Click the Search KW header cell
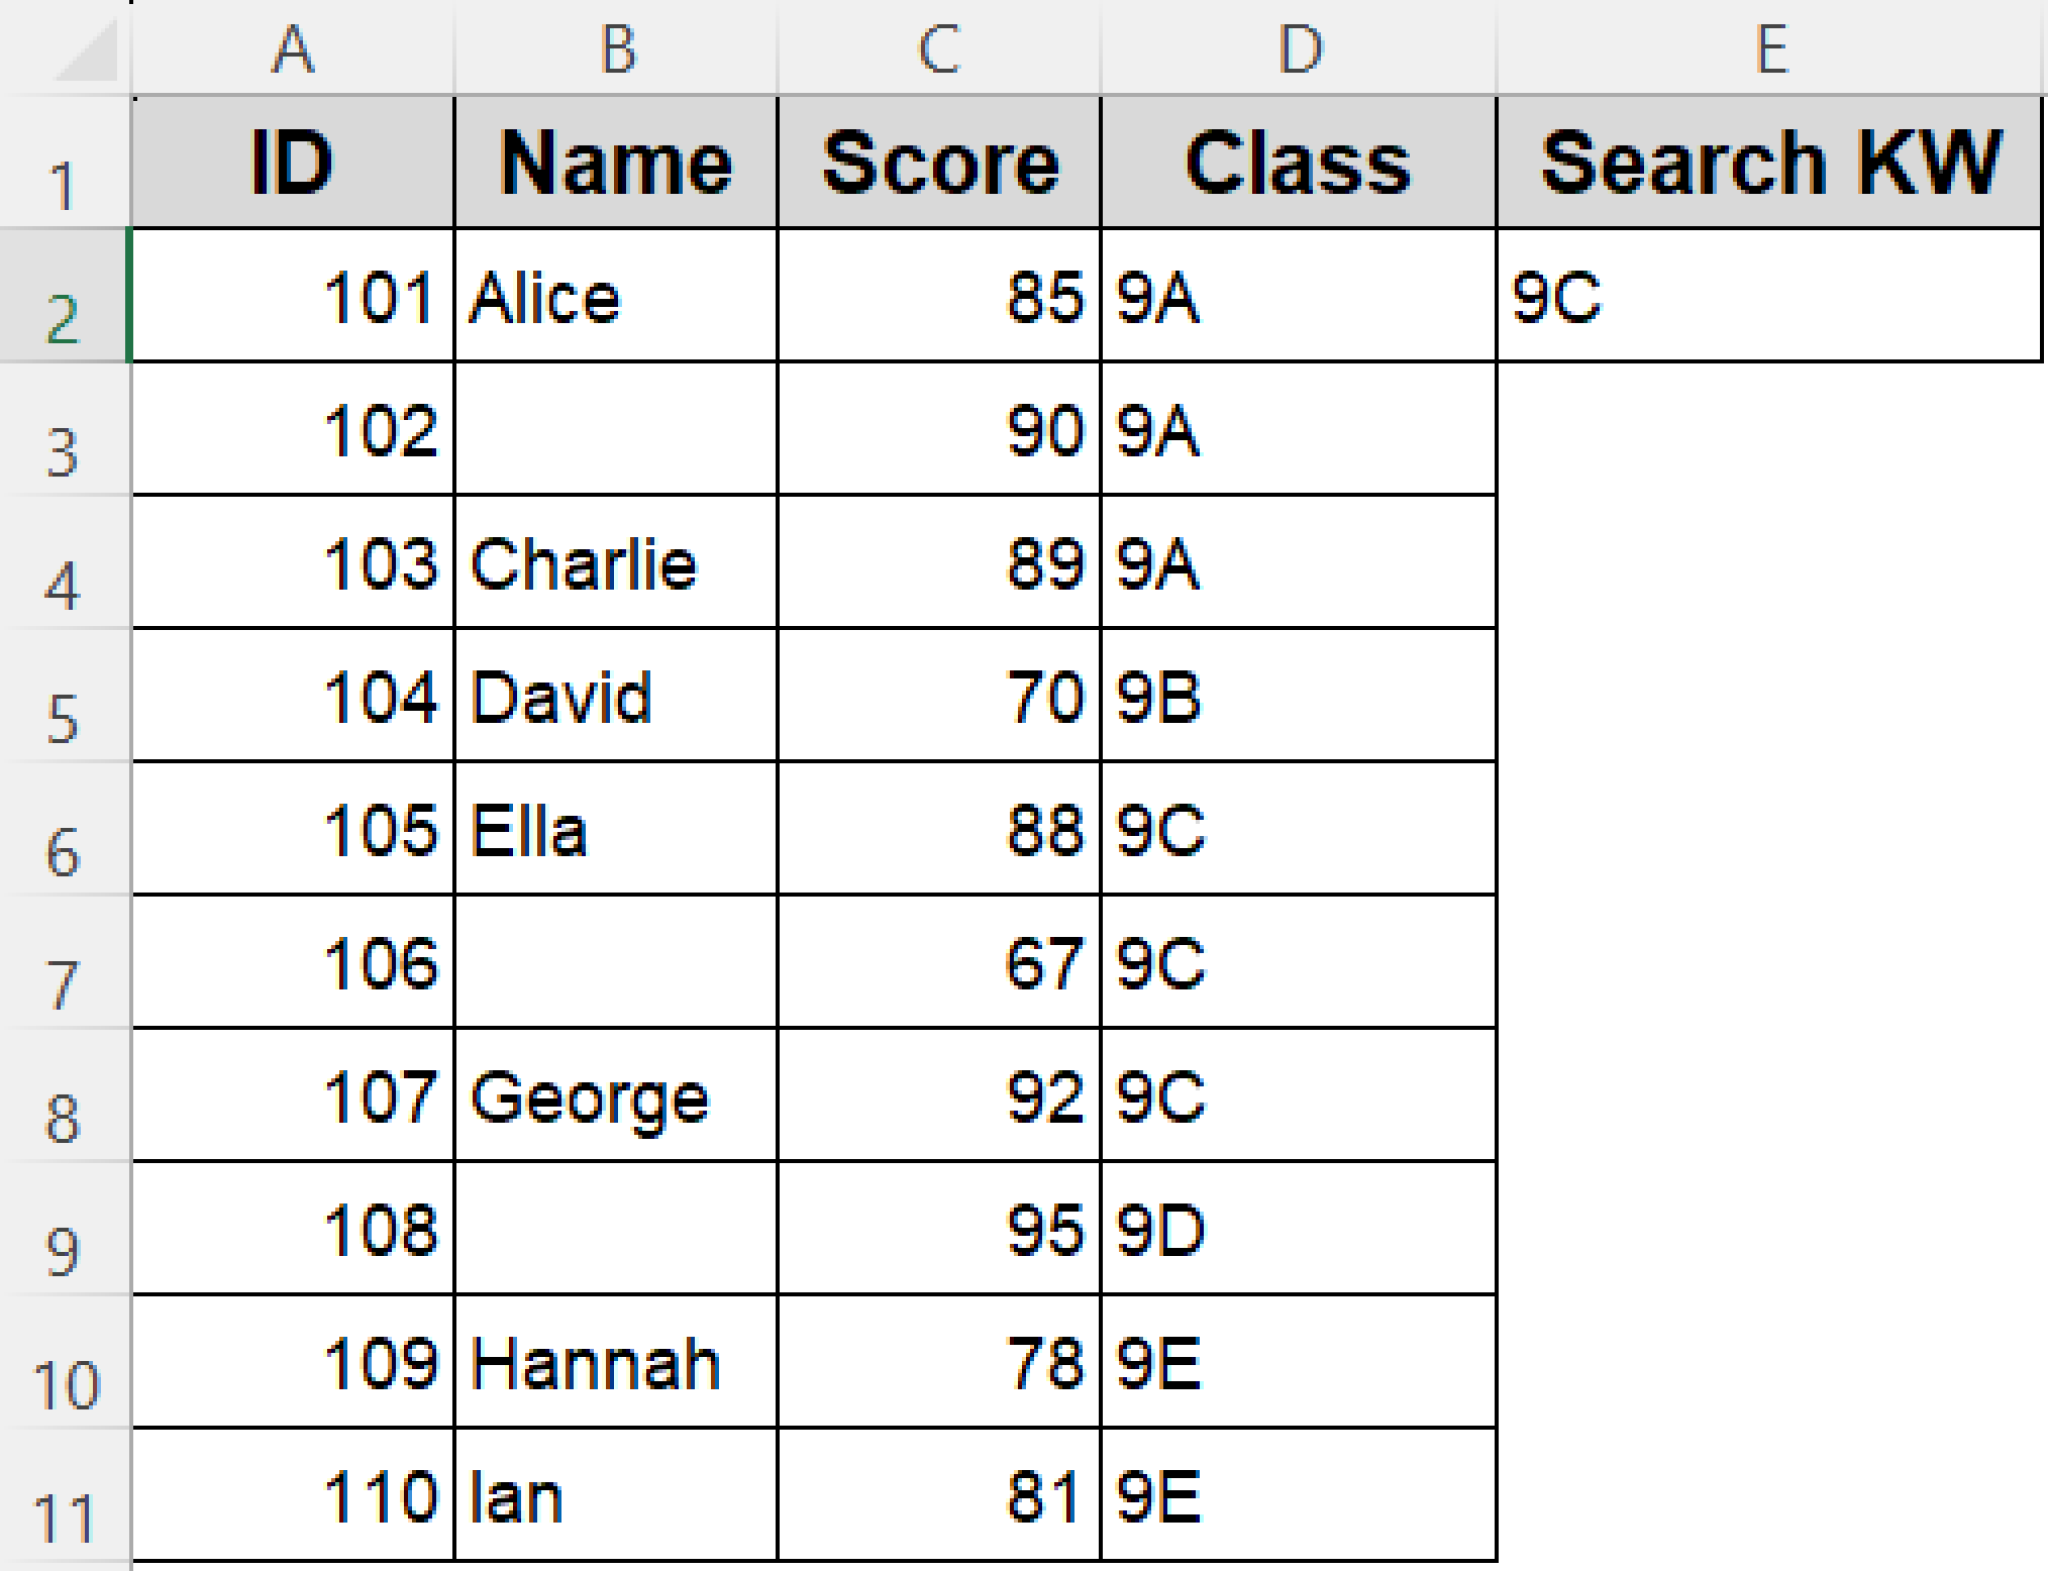2048x1571 pixels. [1770, 163]
